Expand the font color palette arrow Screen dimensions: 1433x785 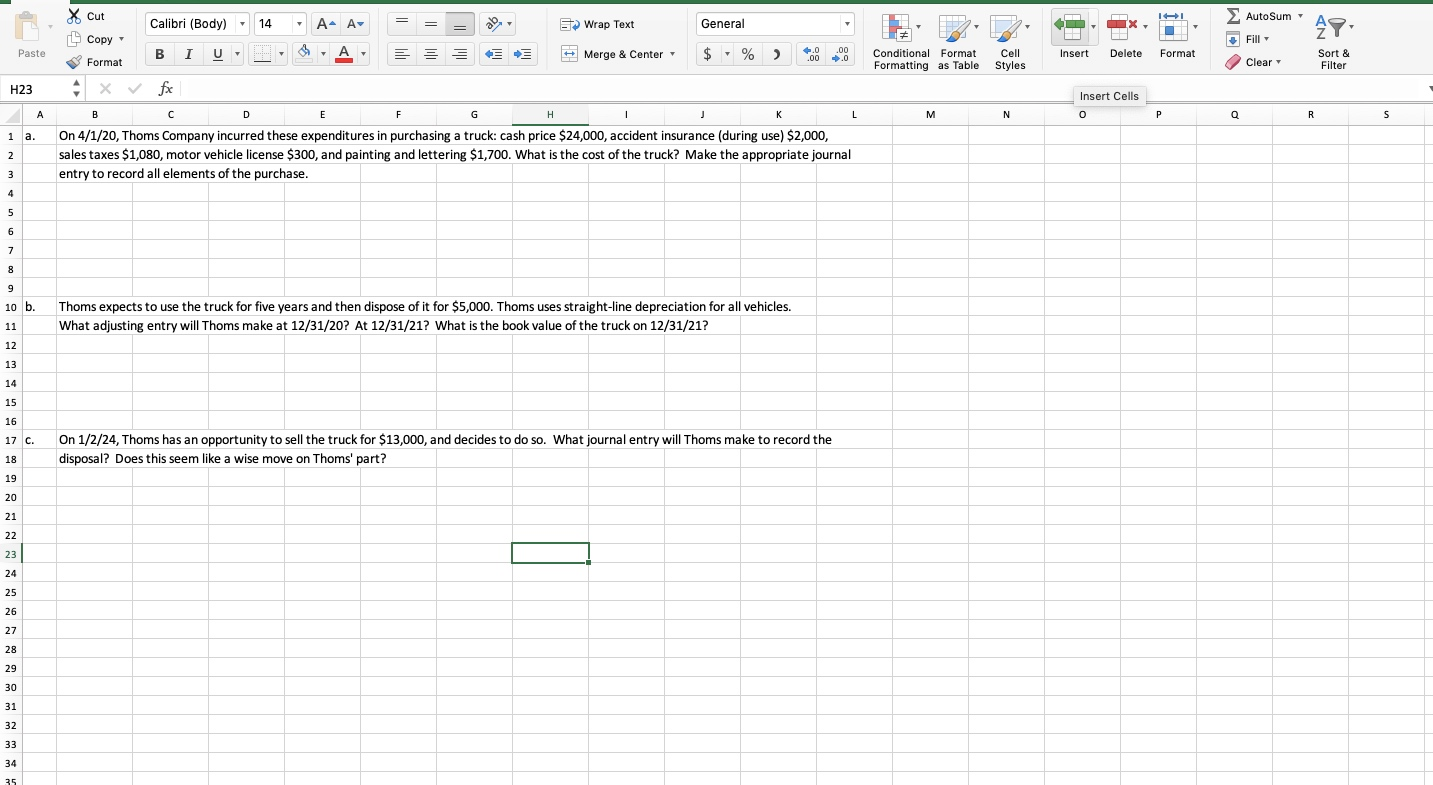pos(363,54)
